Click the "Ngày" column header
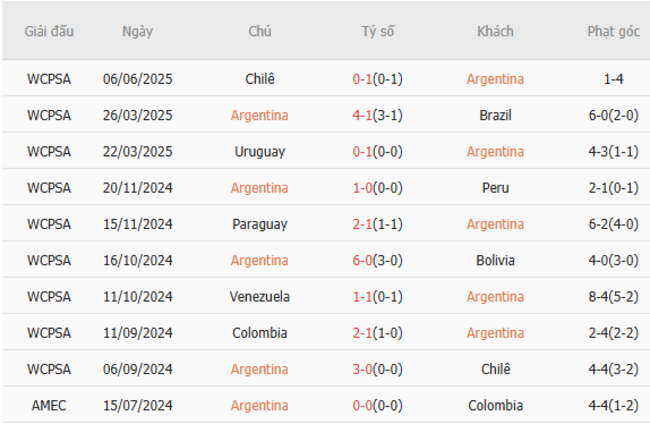The image size is (650, 424). [138, 31]
